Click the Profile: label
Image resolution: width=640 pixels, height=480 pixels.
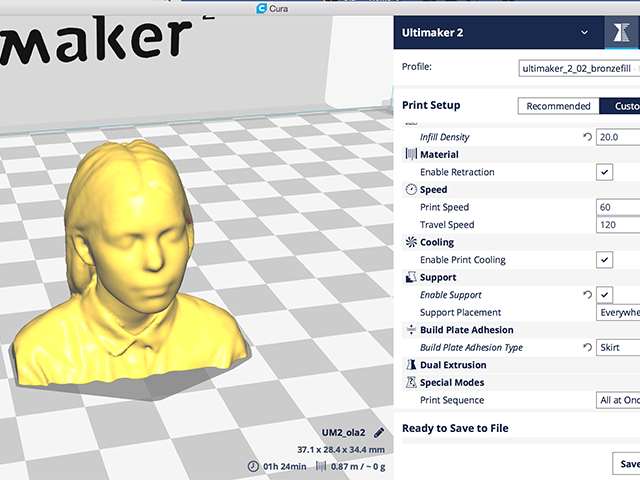click(x=417, y=67)
